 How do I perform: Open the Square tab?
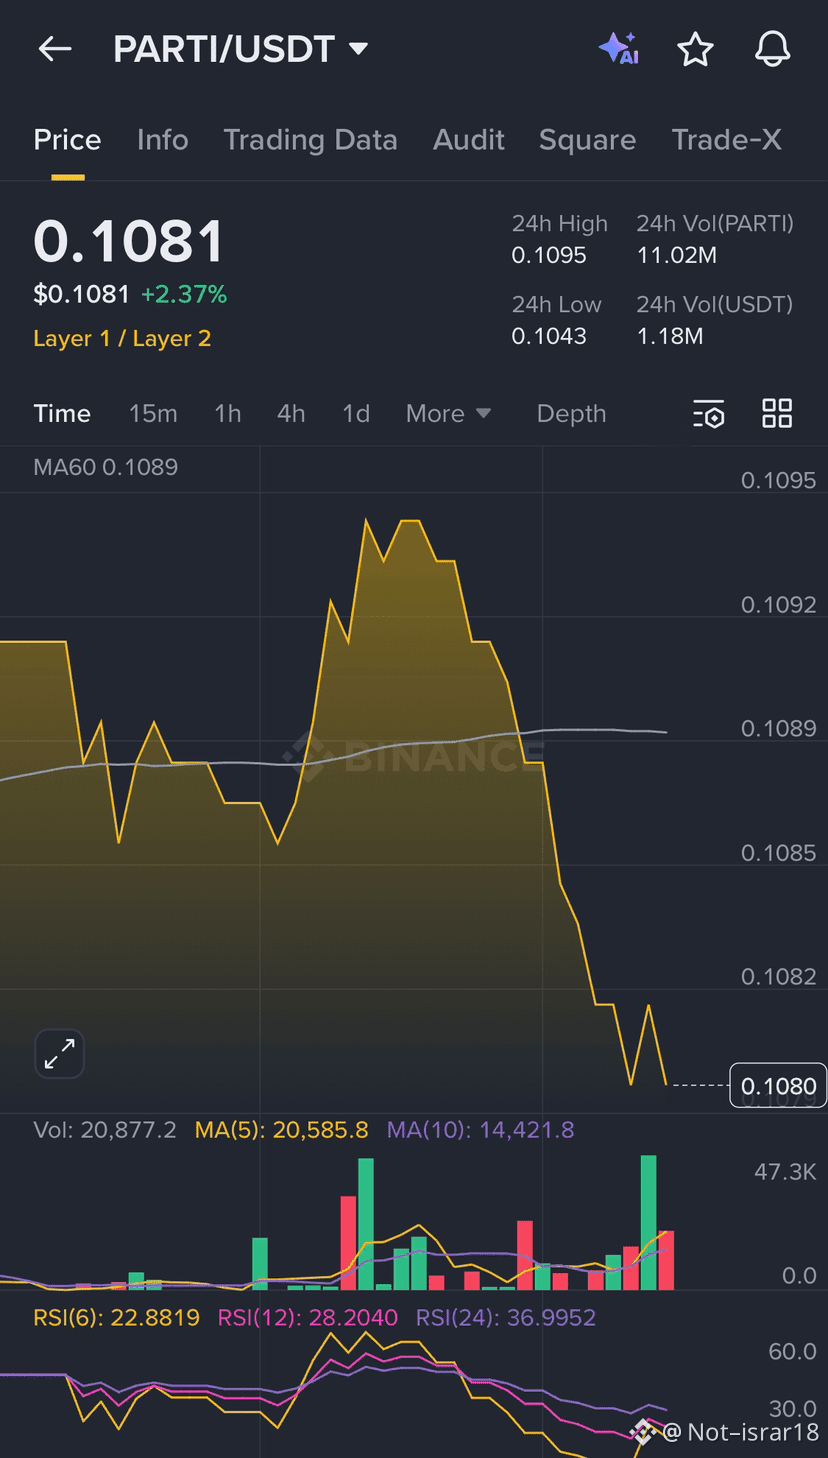(x=587, y=140)
